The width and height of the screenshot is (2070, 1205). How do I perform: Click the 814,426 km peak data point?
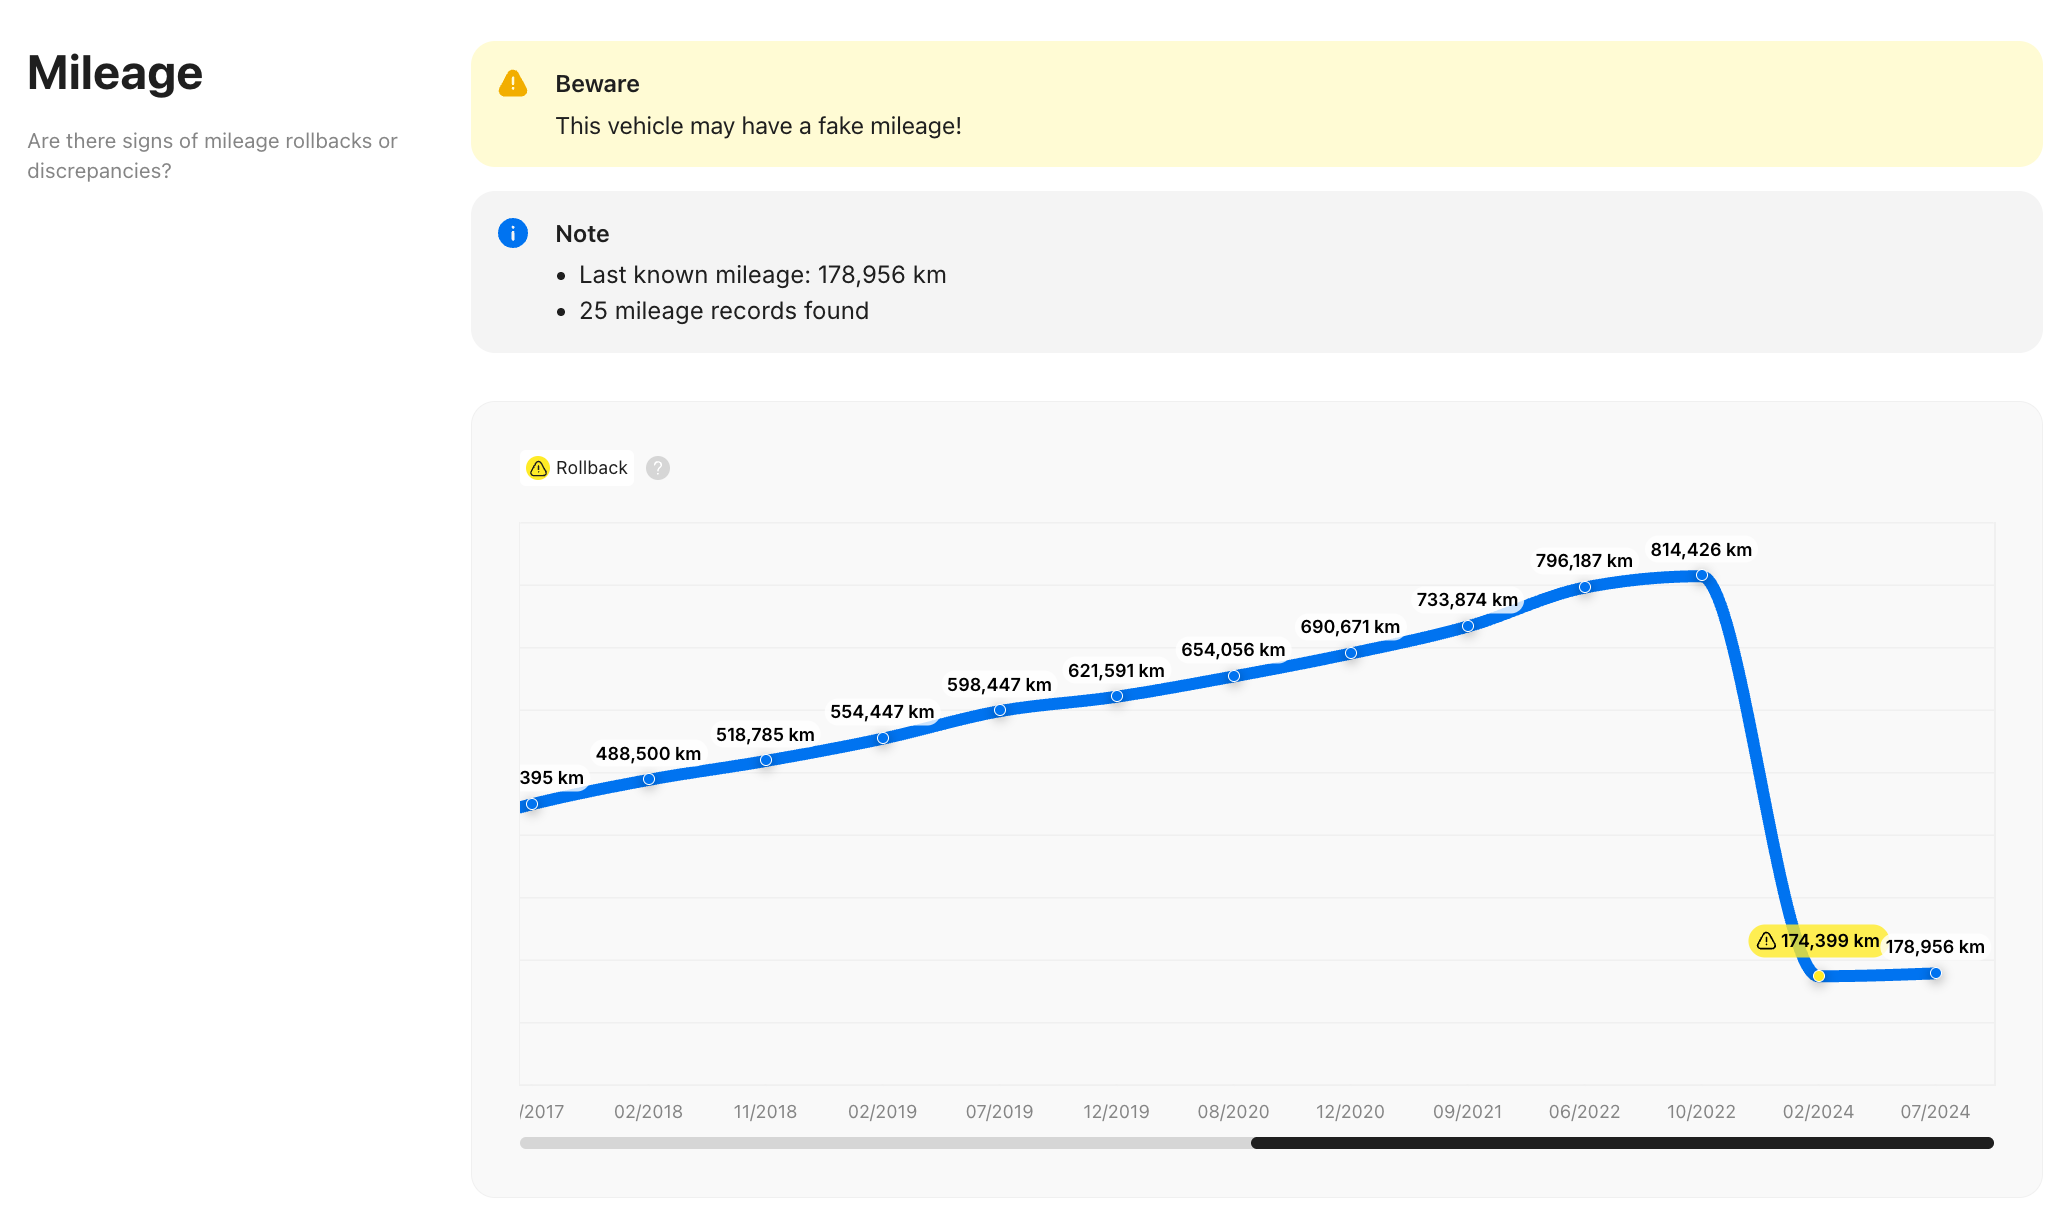1701,575
